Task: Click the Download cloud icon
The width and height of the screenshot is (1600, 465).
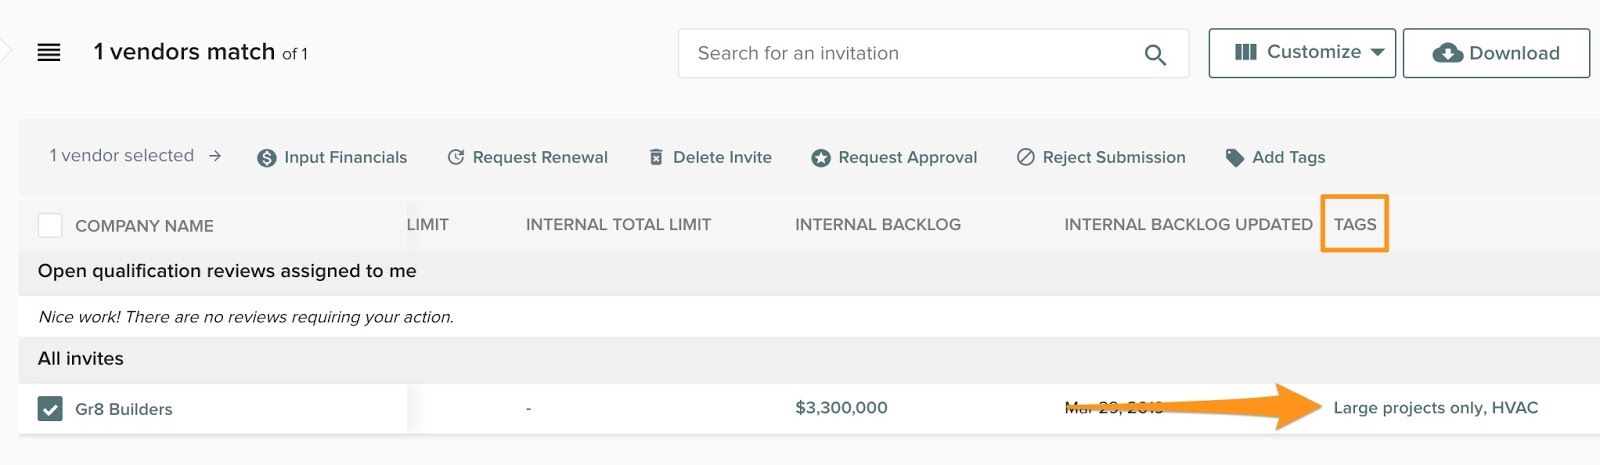Action: (1447, 54)
